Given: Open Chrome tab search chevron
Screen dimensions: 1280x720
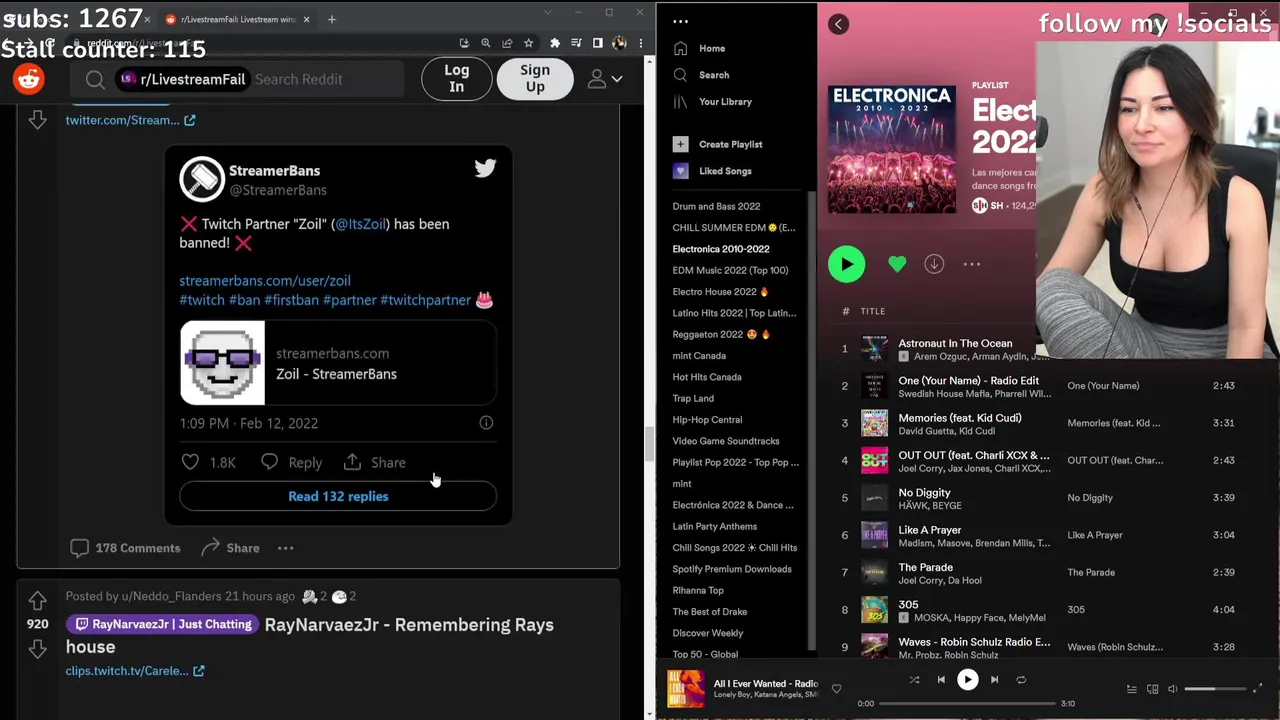Looking at the screenshot, I should click(548, 12).
